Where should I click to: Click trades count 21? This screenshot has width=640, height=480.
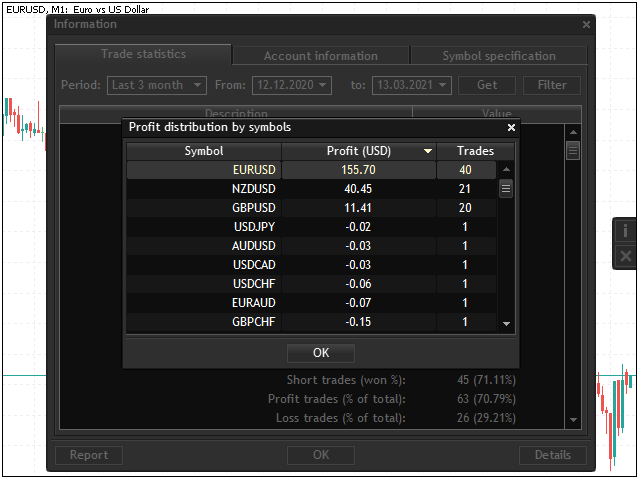[465, 189]
